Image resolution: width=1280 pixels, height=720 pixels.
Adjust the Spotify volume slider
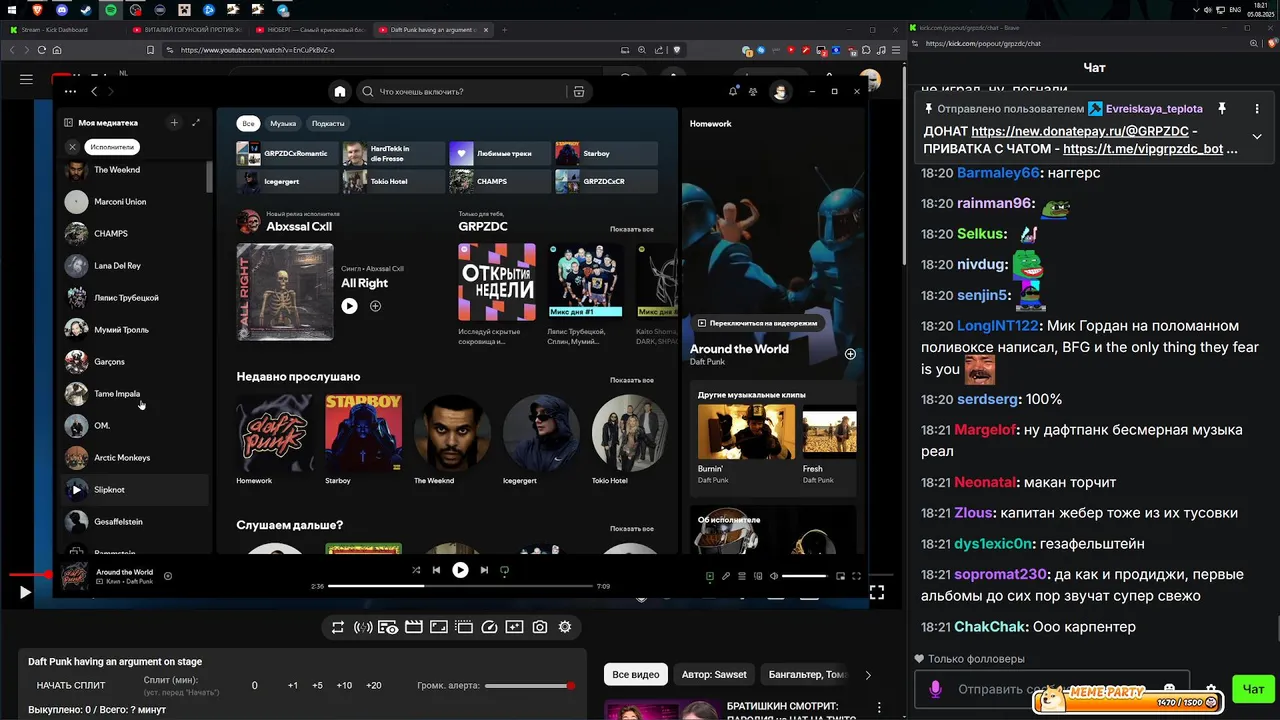pos(805,576)
